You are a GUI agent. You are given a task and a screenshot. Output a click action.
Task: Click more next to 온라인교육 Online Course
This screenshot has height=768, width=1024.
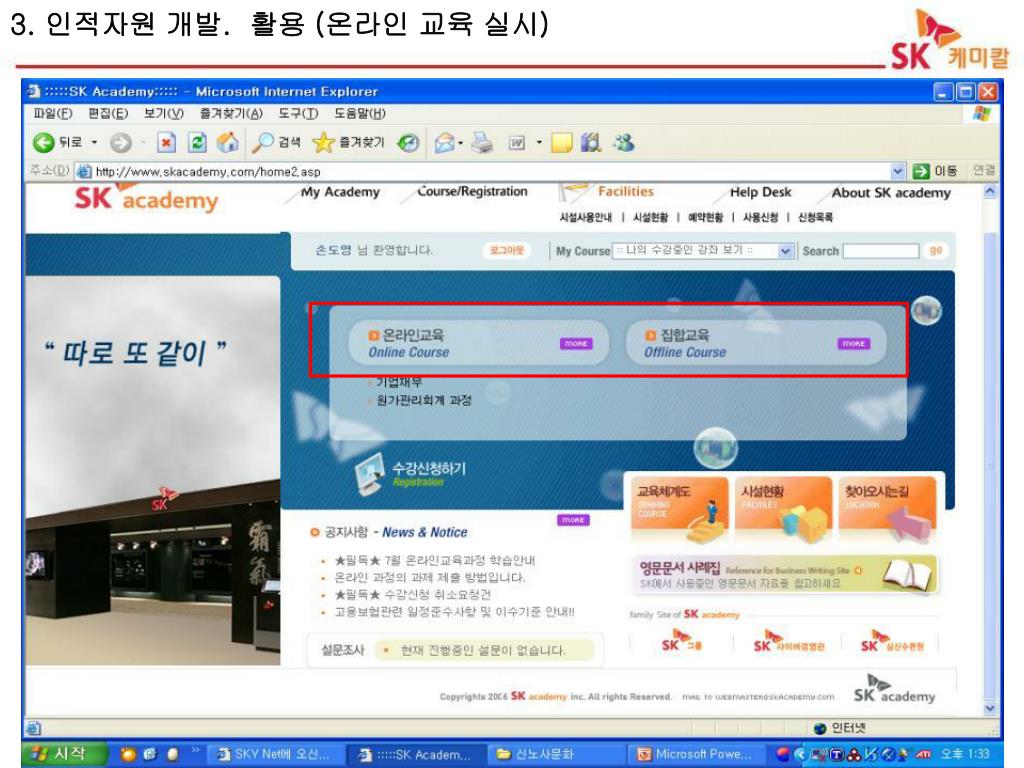(x=576, y=344)
